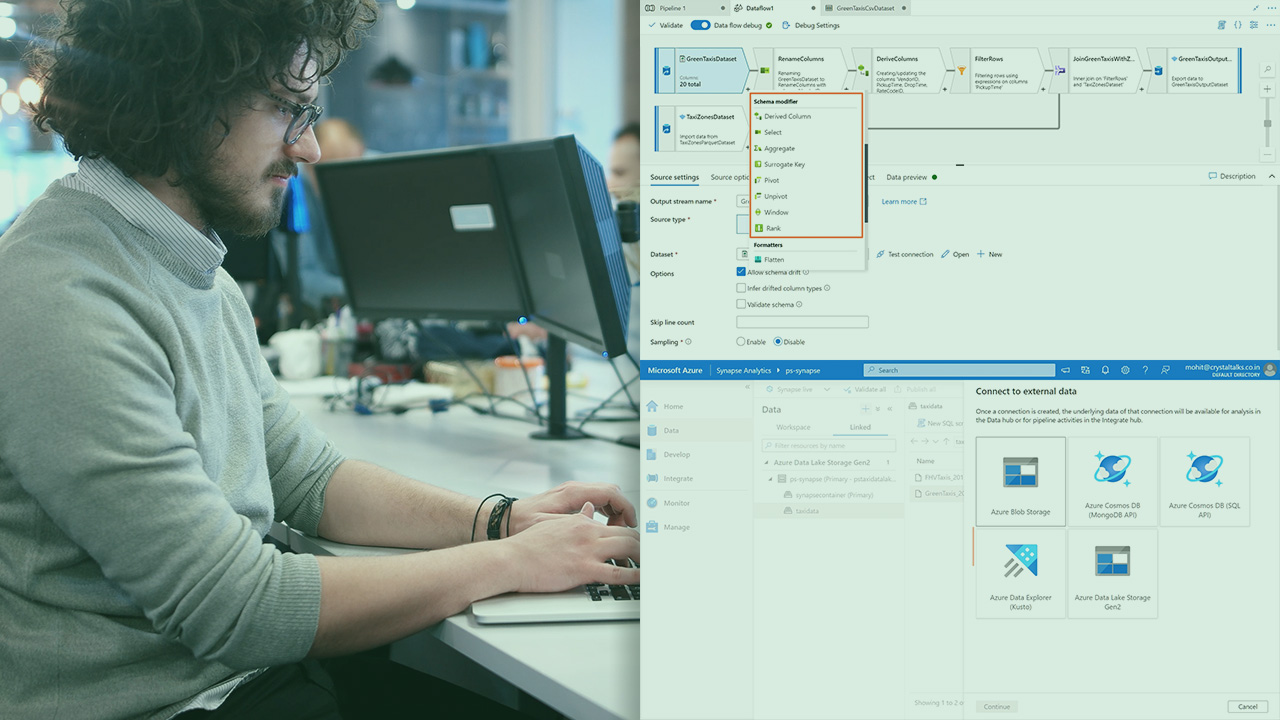1280x720 pixels.
Task: Click the FilterRows funnel icon
Action: click(x=962, y=71)
